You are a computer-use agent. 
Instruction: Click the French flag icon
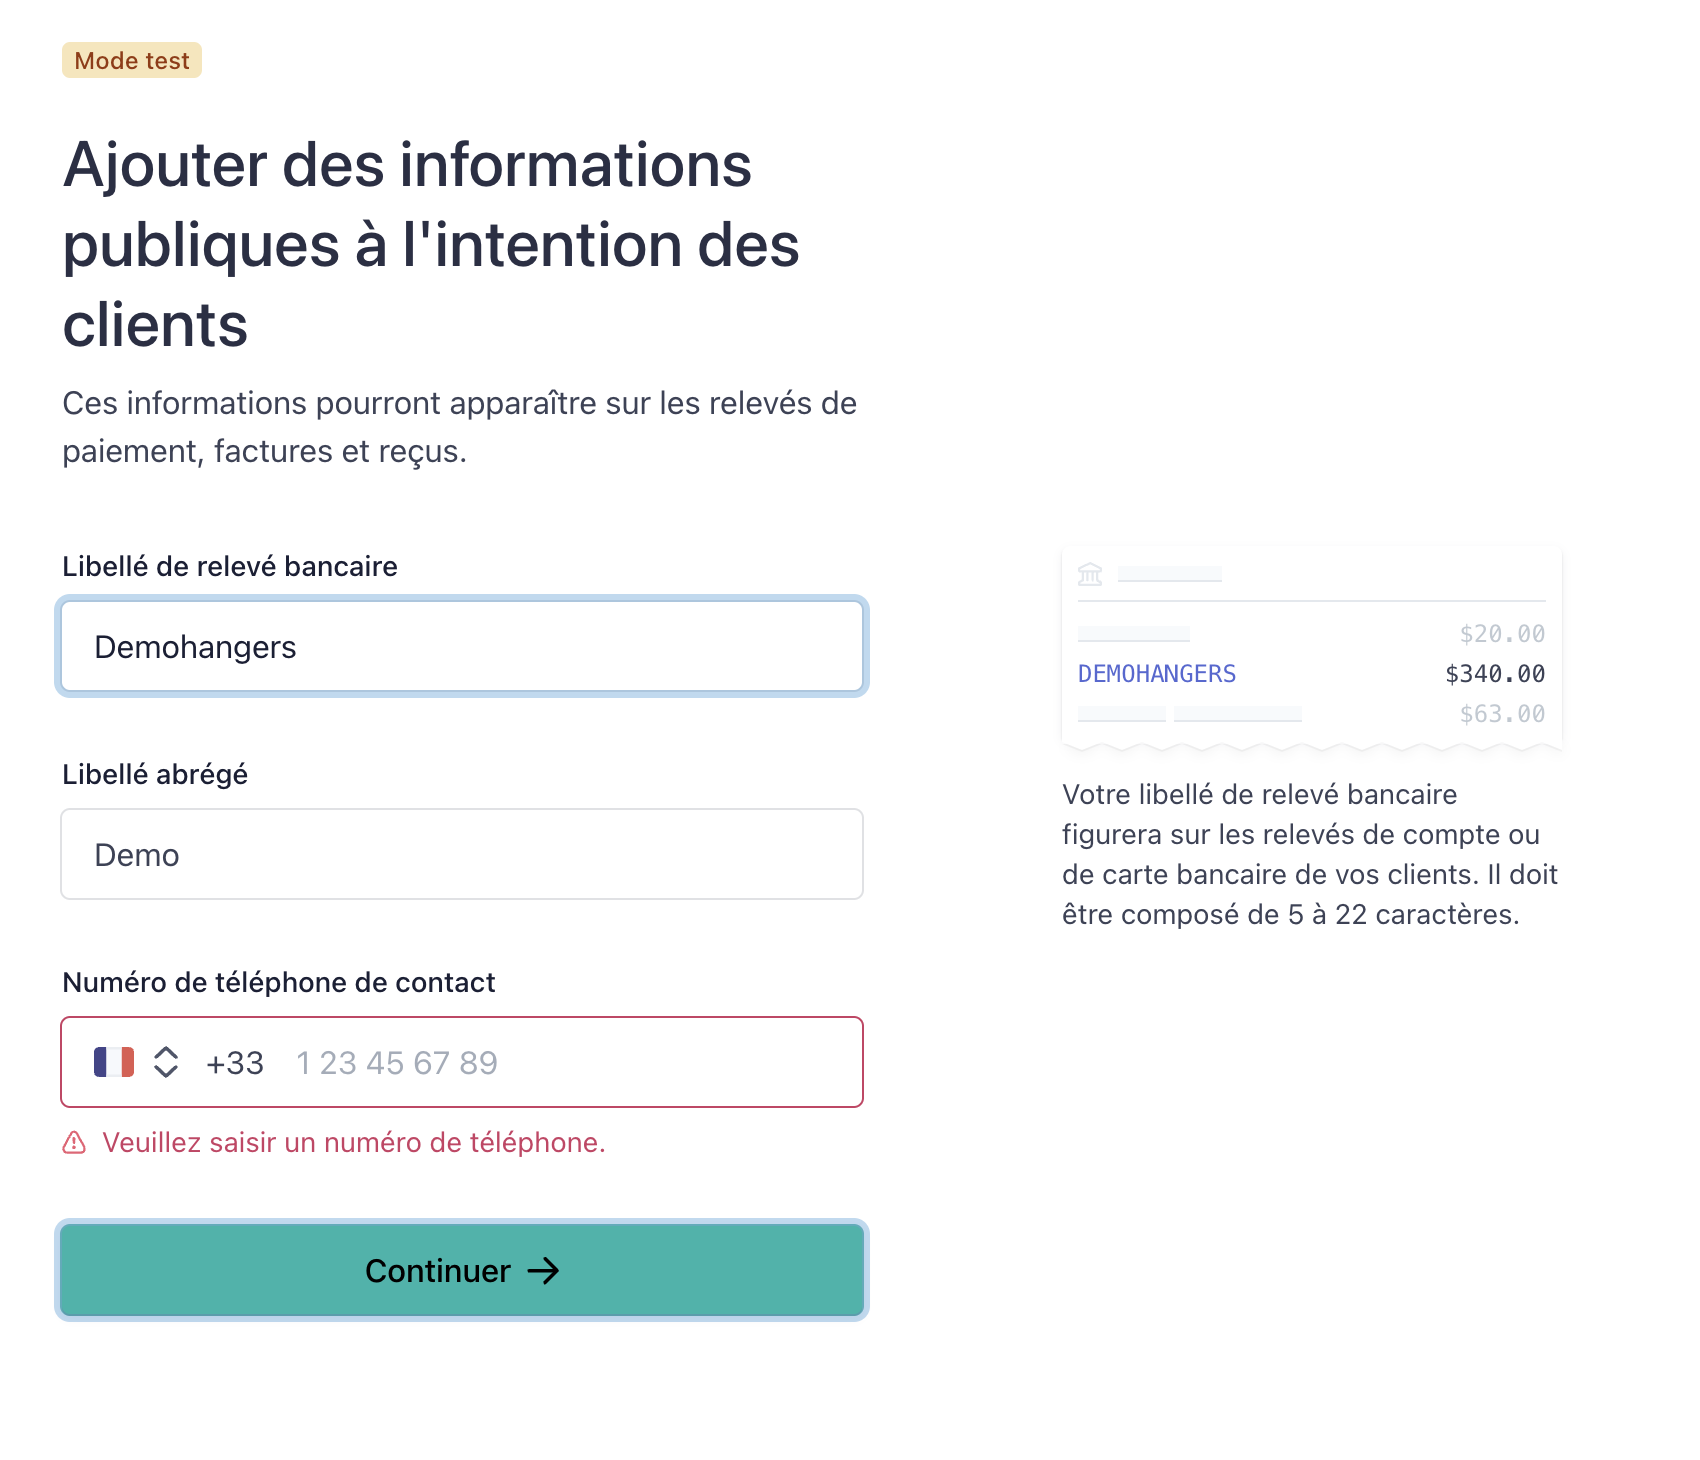(x=114, y=1062)
